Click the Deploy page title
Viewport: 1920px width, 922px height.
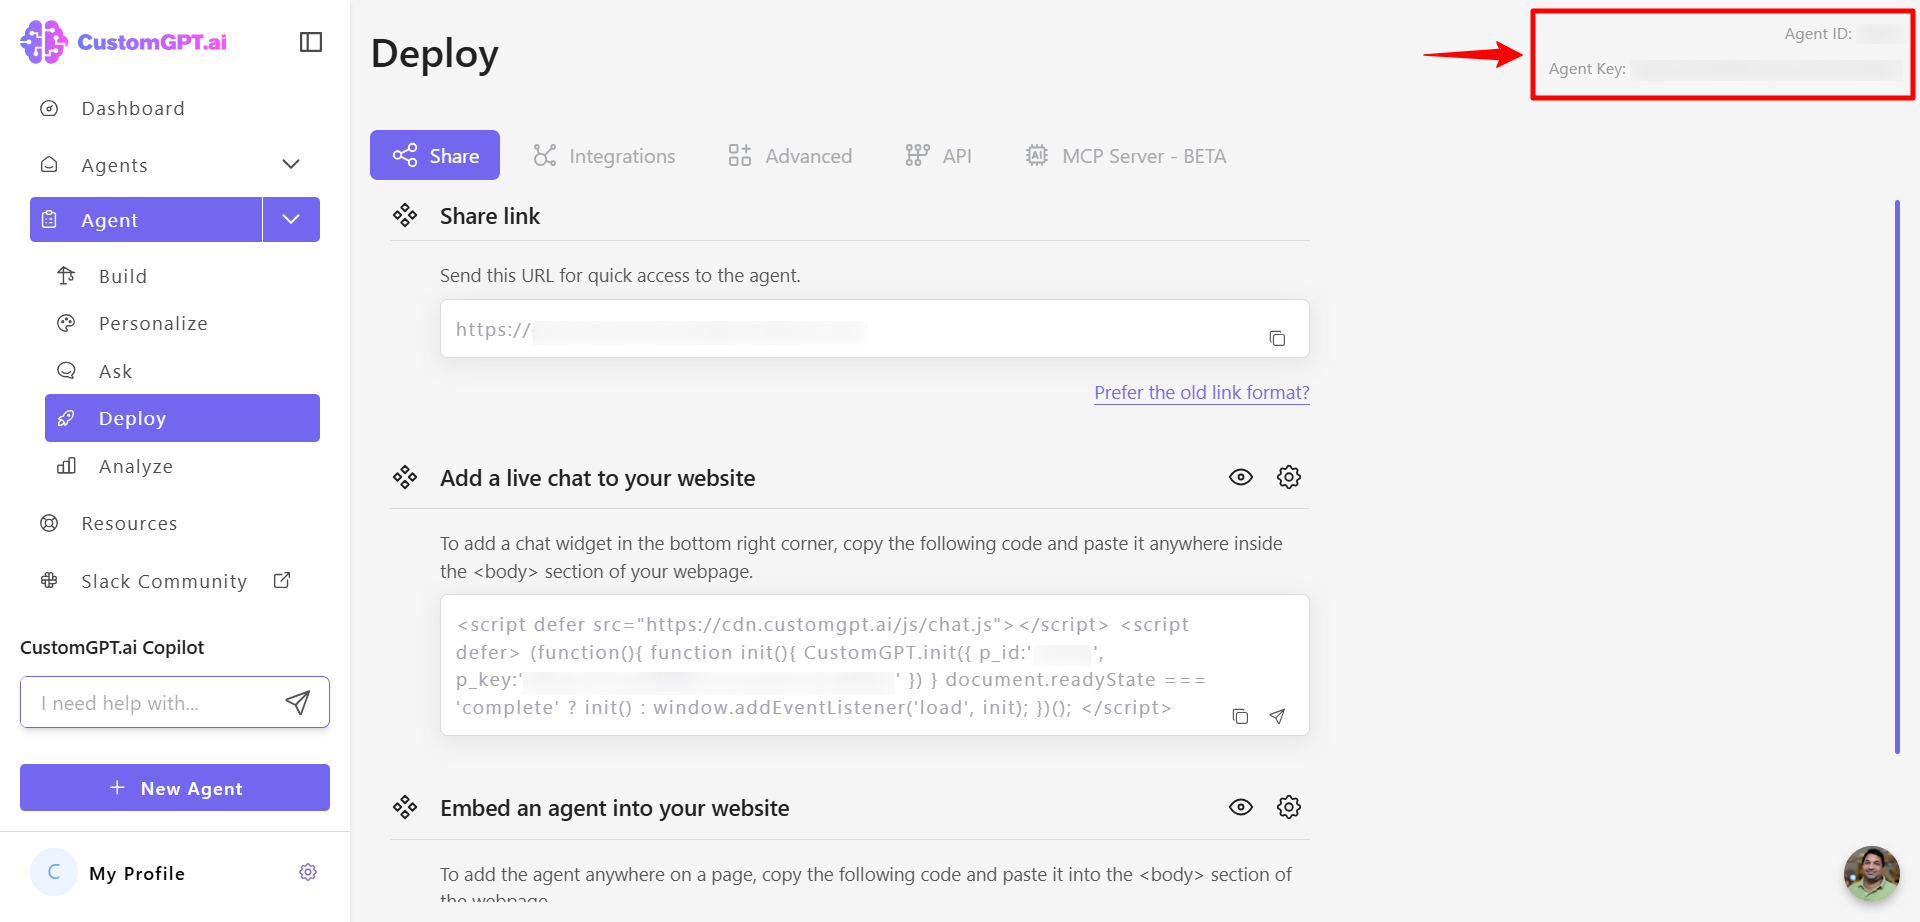(435, 53)
